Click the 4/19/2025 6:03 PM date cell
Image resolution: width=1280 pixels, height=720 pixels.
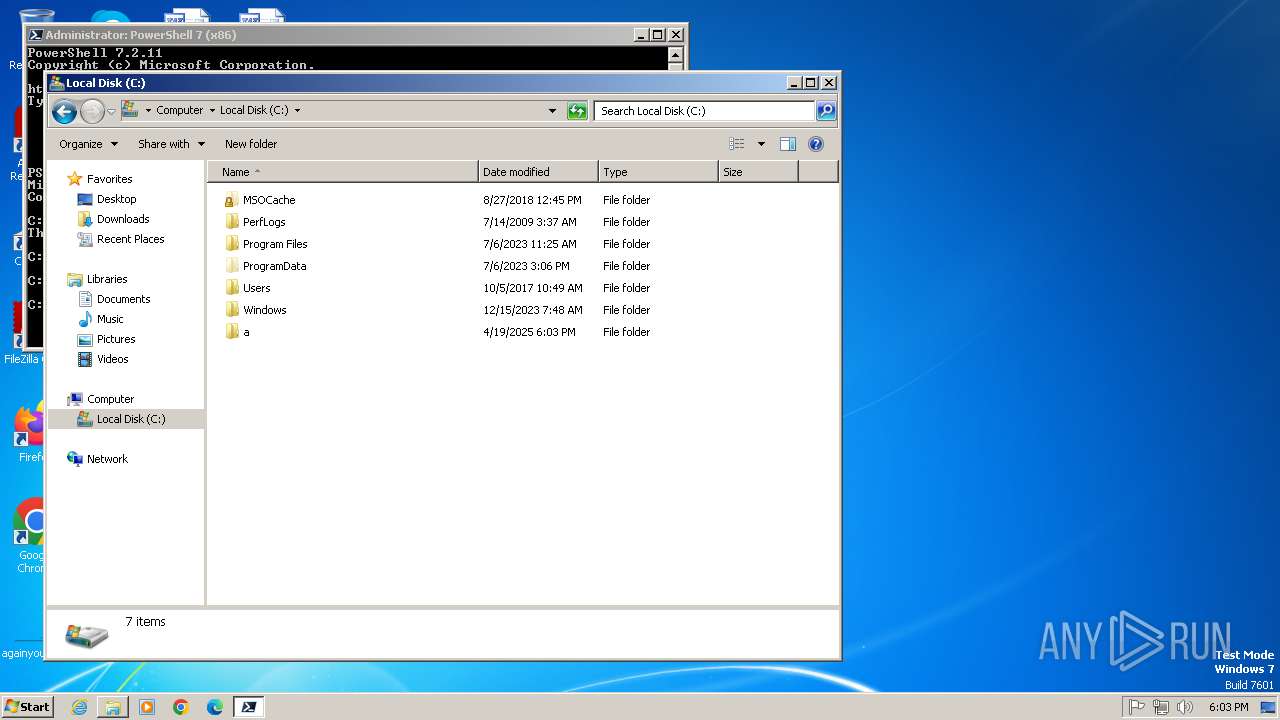click(x=529, y=332)
